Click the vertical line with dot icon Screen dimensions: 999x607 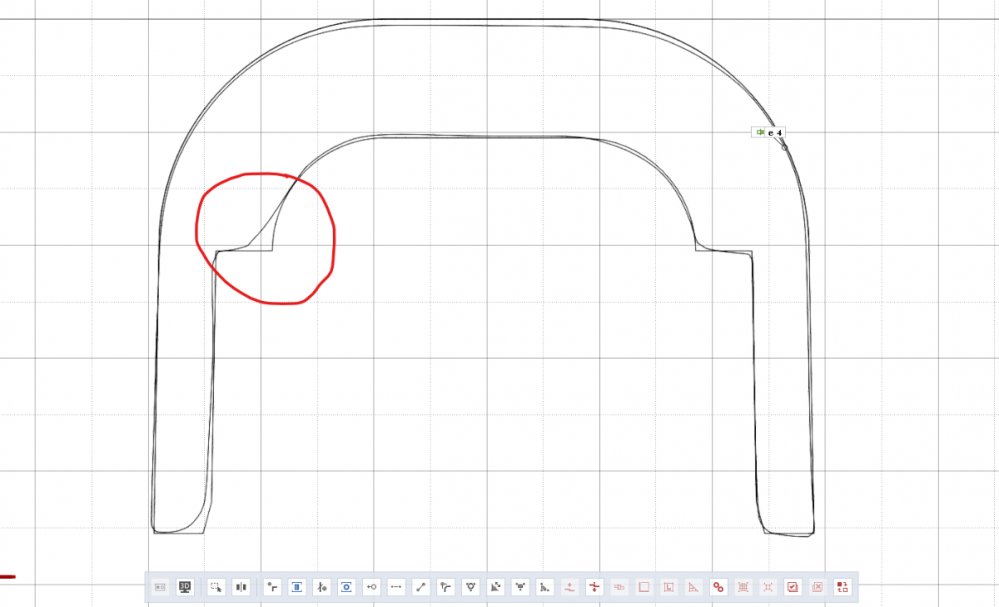click(322, 587)
